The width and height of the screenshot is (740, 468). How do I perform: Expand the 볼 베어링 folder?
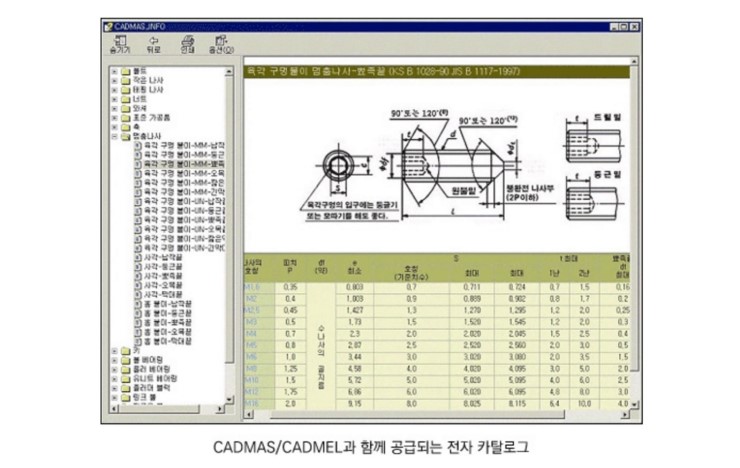click(x=114, y=360)
